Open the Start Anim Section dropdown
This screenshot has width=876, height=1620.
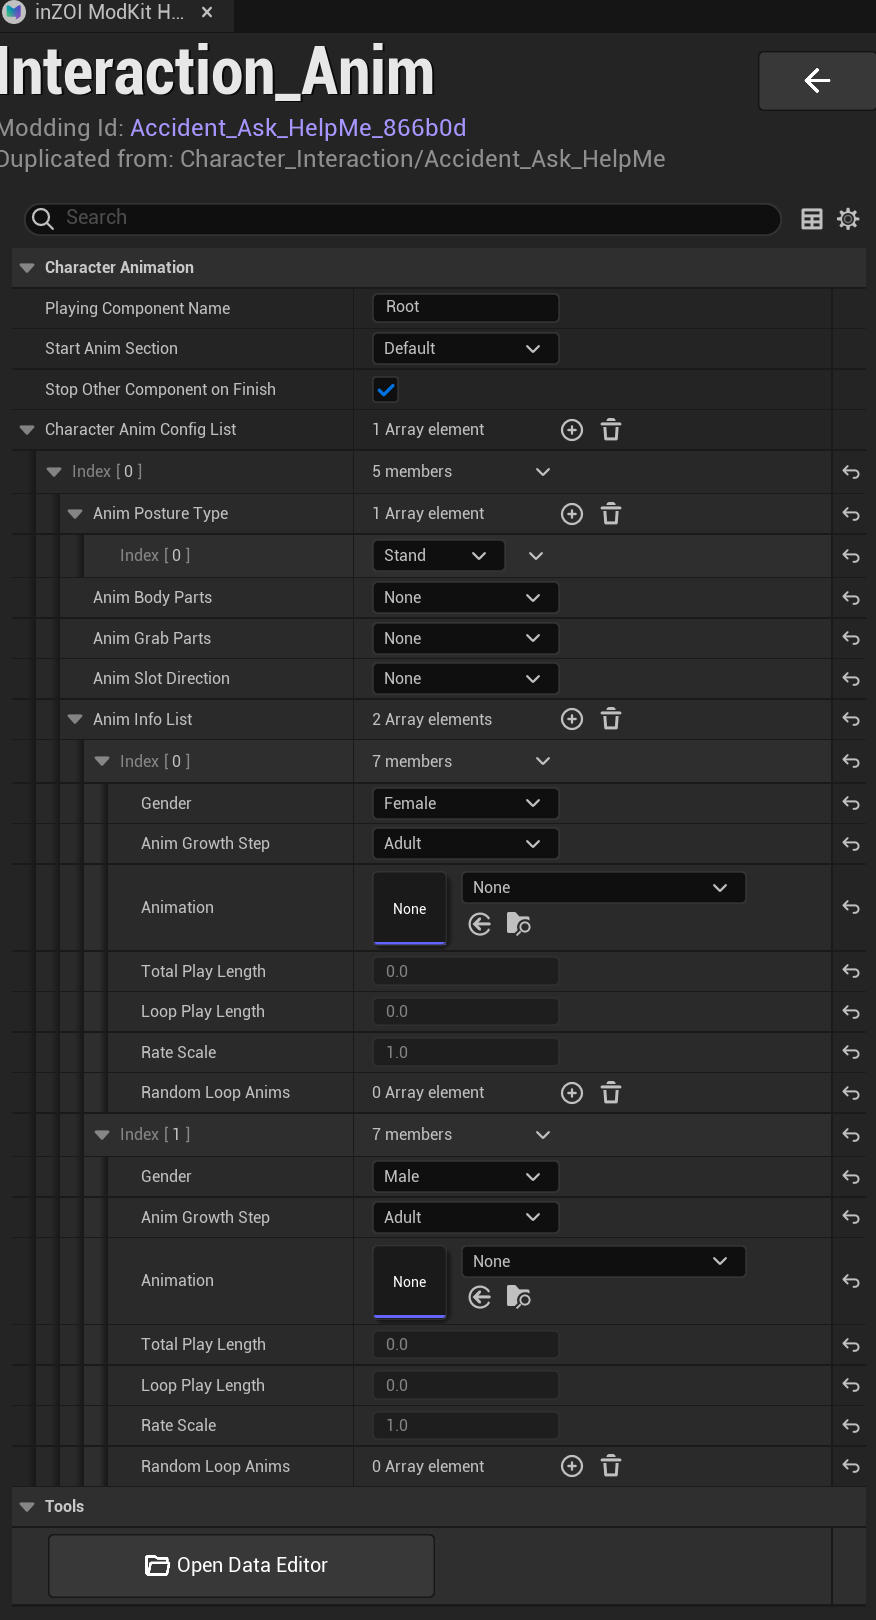pos(465,348)
